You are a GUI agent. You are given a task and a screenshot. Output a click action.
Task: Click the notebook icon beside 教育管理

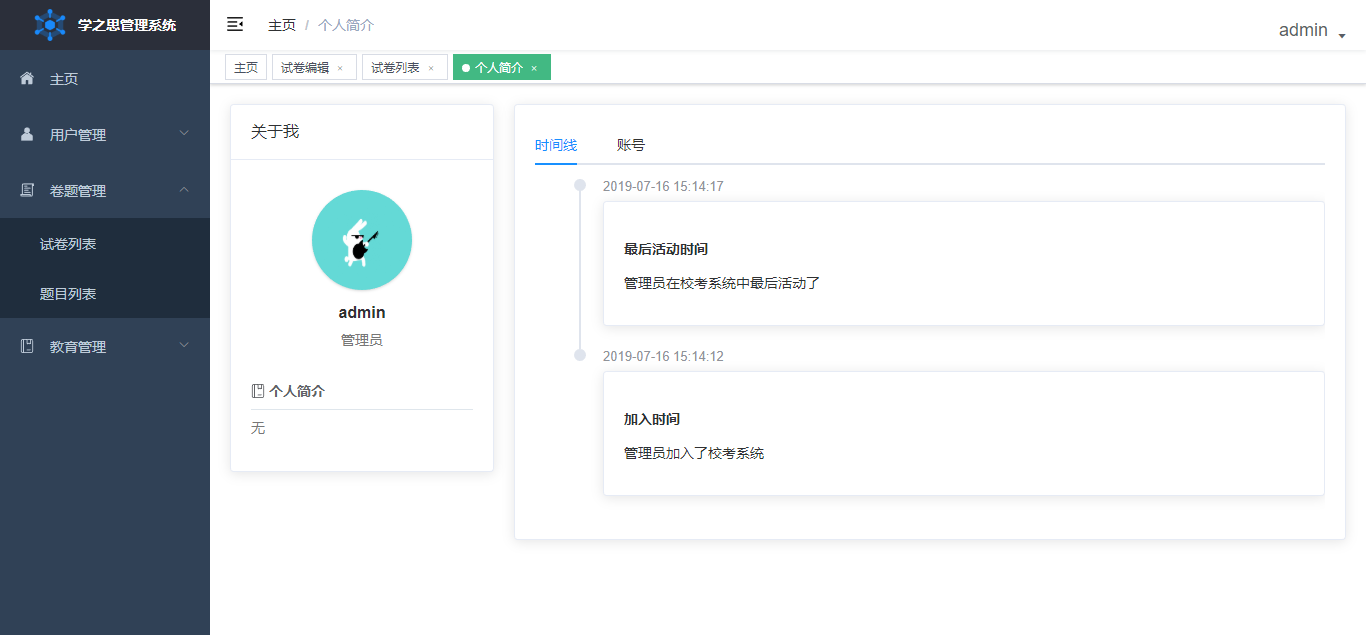coord(27,346)
